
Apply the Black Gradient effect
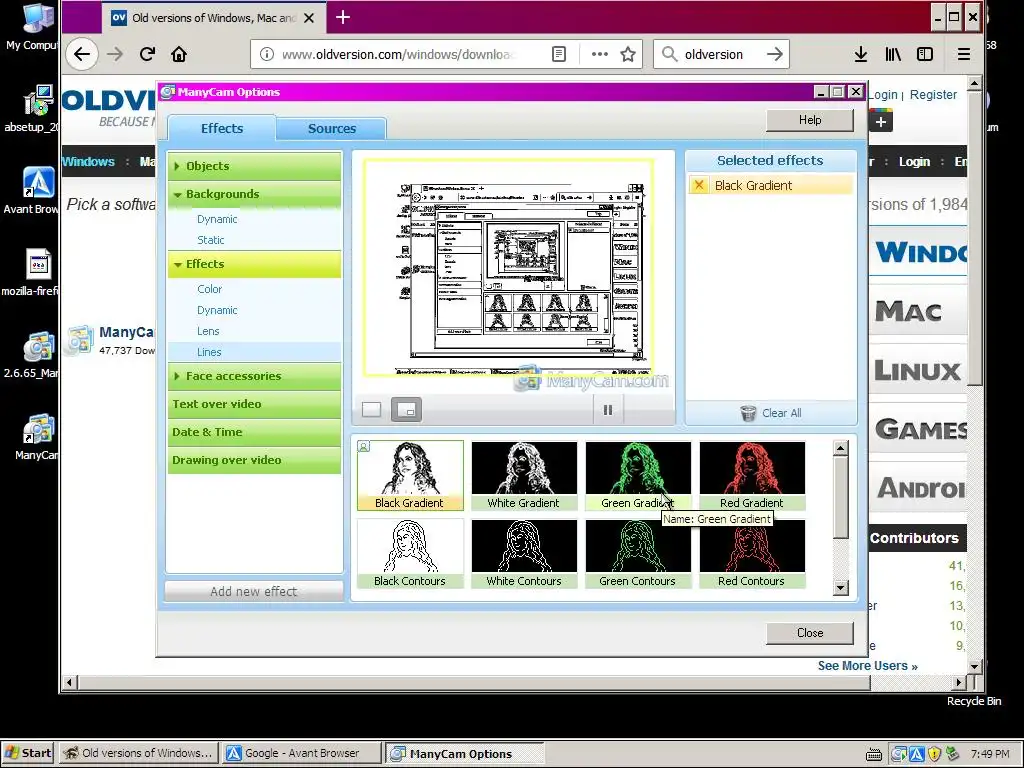(x=410, y=475)
